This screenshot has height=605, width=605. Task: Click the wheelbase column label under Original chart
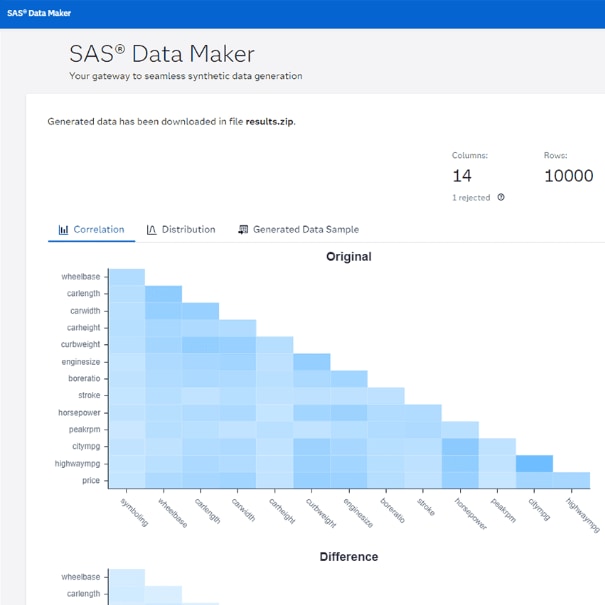click(x=173, y=512)
